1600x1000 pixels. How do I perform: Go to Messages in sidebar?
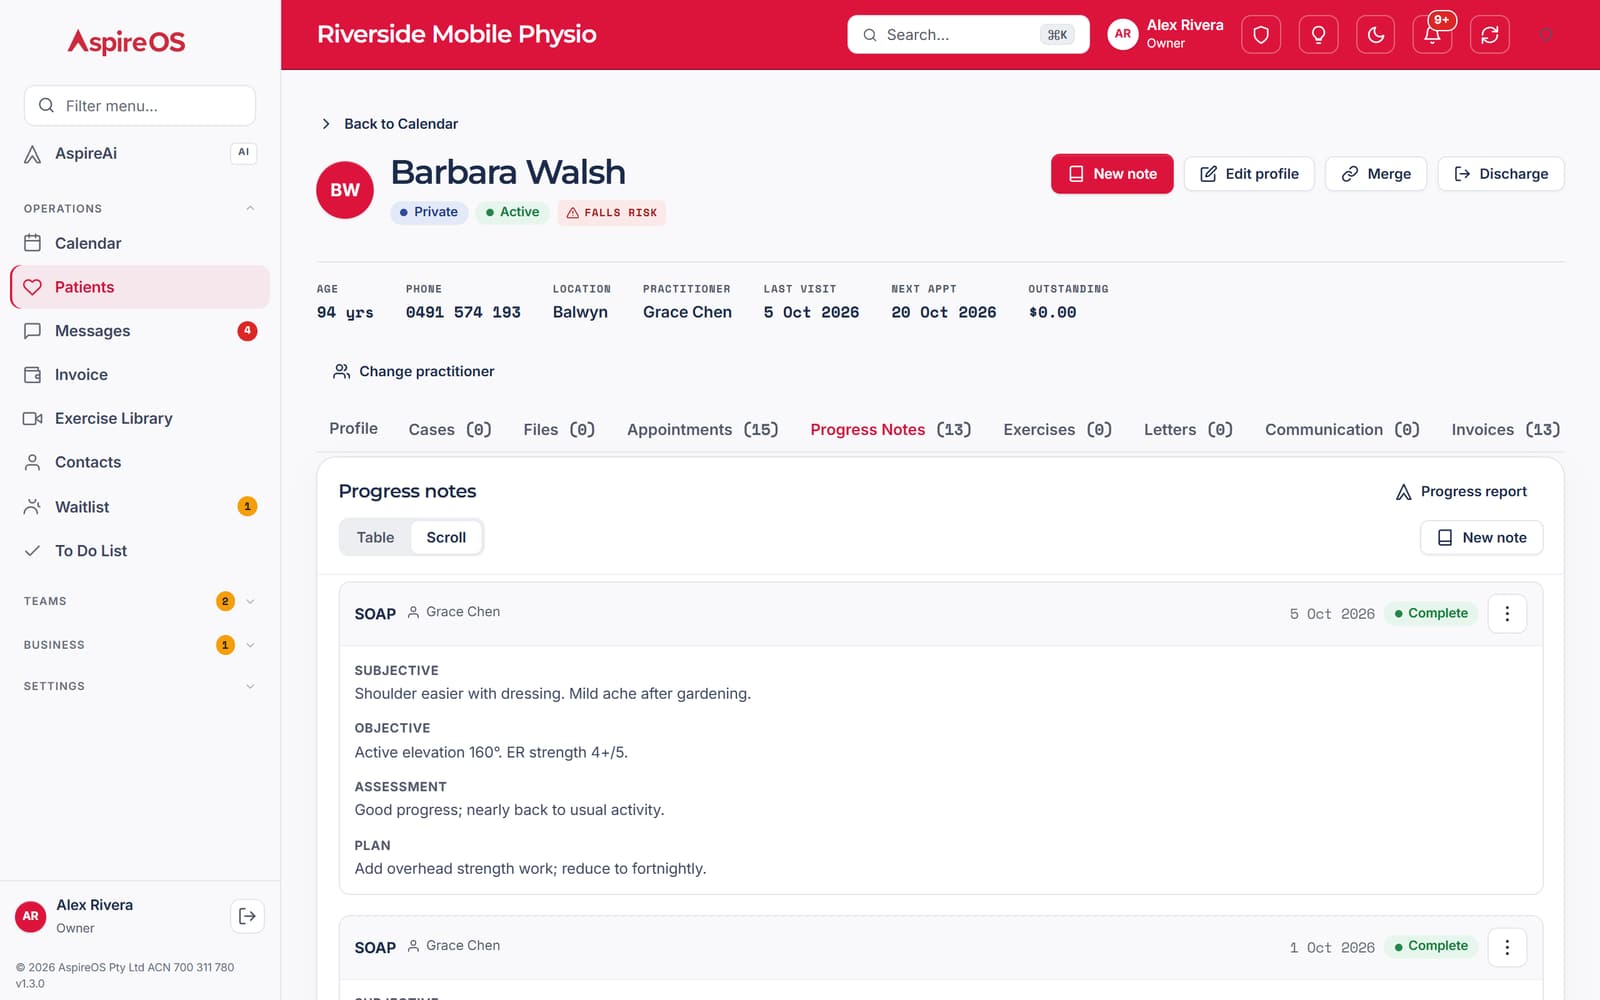point(140,331)
